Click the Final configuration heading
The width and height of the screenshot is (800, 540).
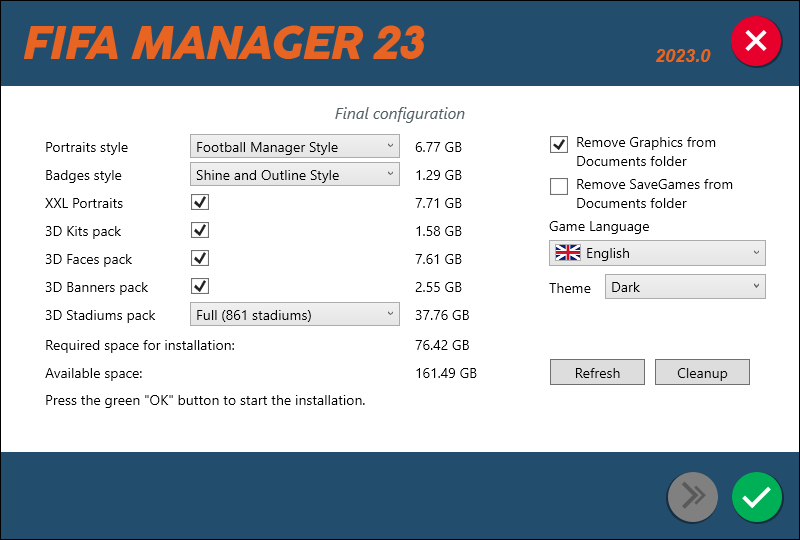pos(399,113)
